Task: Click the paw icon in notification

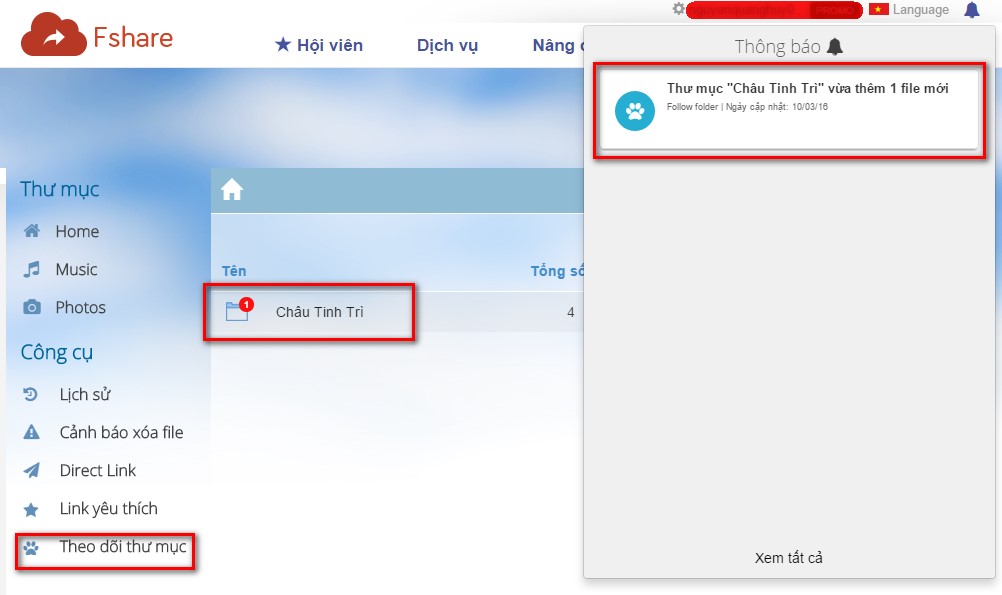Action: (635, 110)
